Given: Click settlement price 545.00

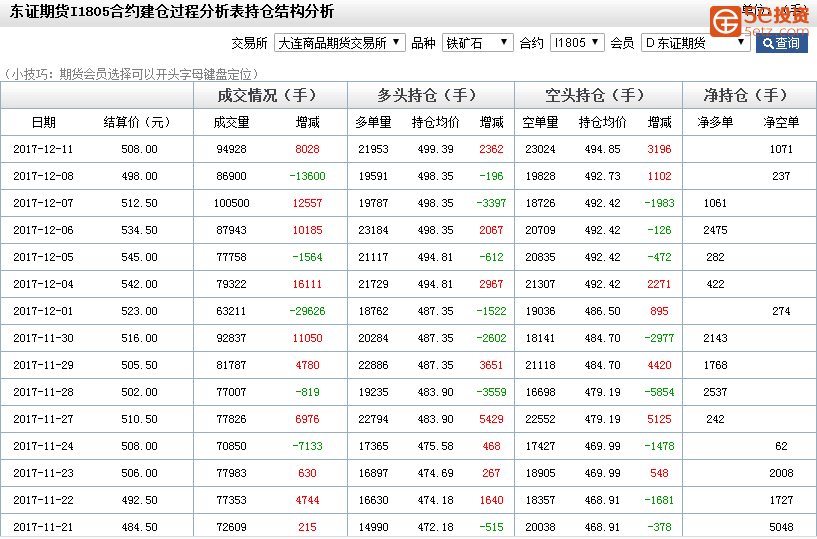Looking at the screenshot, I should click(x=139, y=258).
